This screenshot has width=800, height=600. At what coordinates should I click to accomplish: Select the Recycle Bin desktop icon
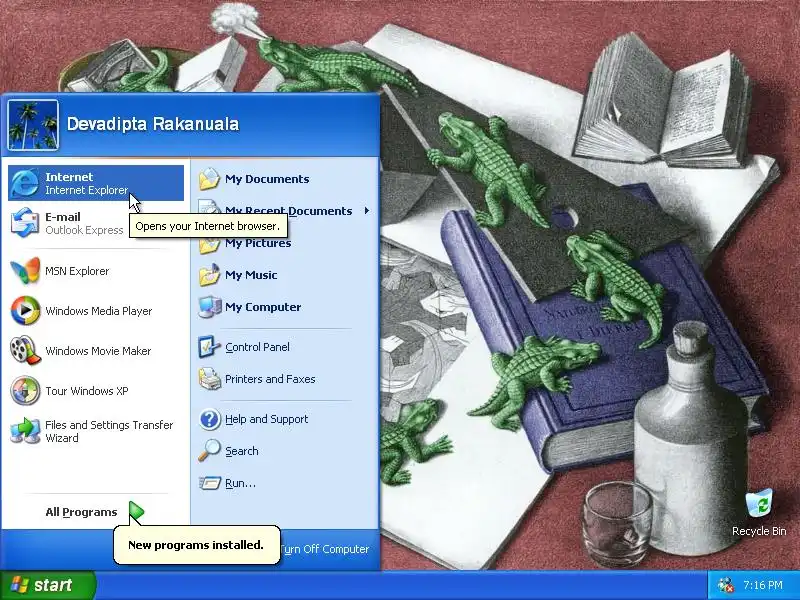pos(759,504)
